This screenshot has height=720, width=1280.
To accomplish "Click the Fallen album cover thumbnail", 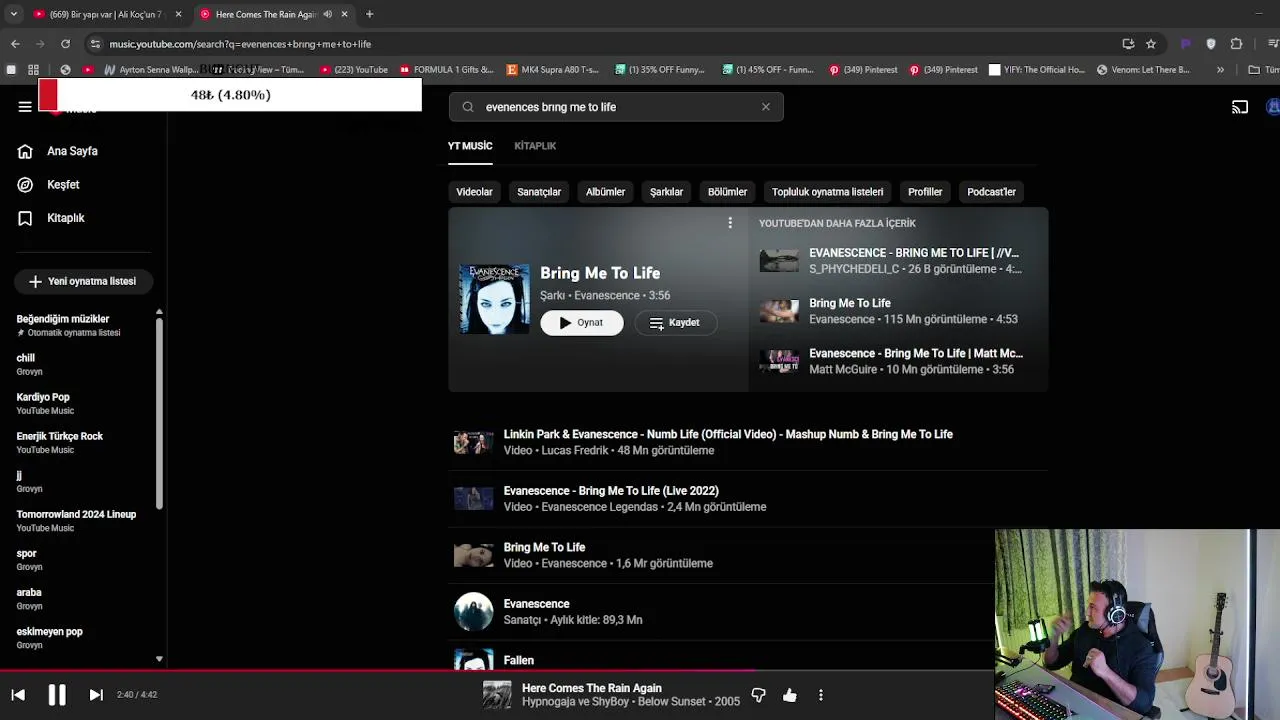I will tap(474, 660).
